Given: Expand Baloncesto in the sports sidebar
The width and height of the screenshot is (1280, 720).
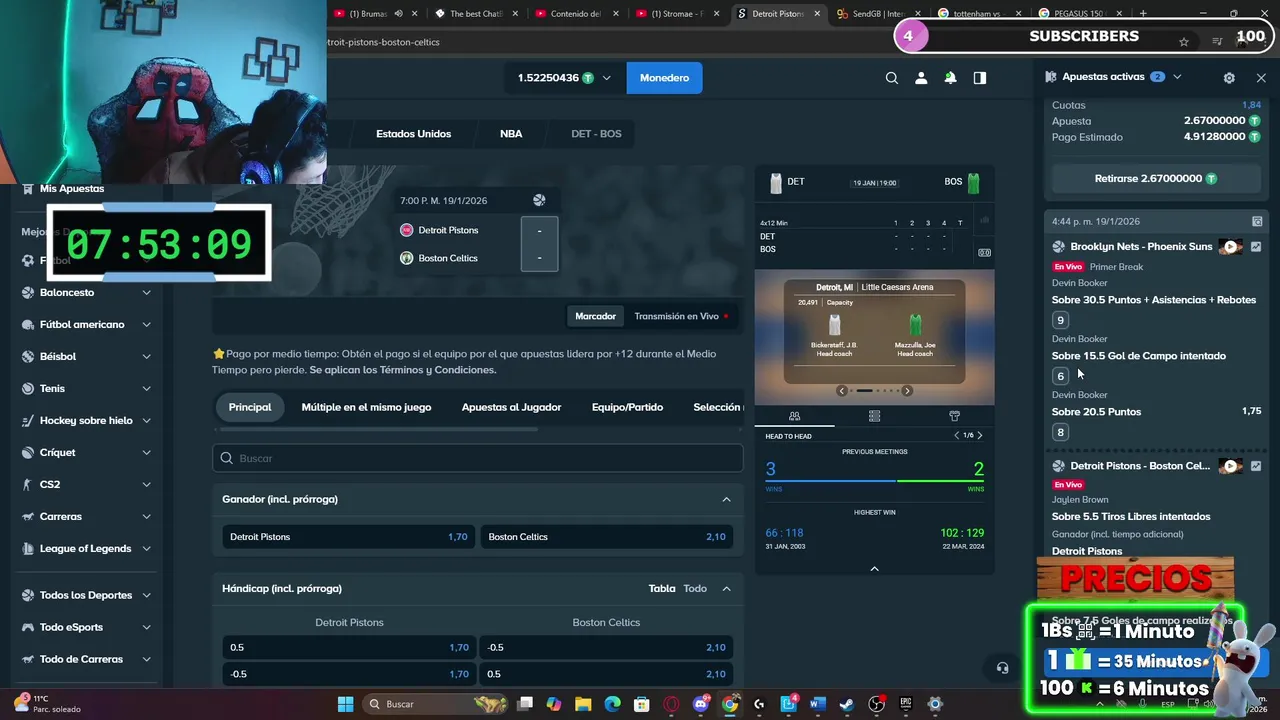Looking at the screenshot, I should pos(146,293).
